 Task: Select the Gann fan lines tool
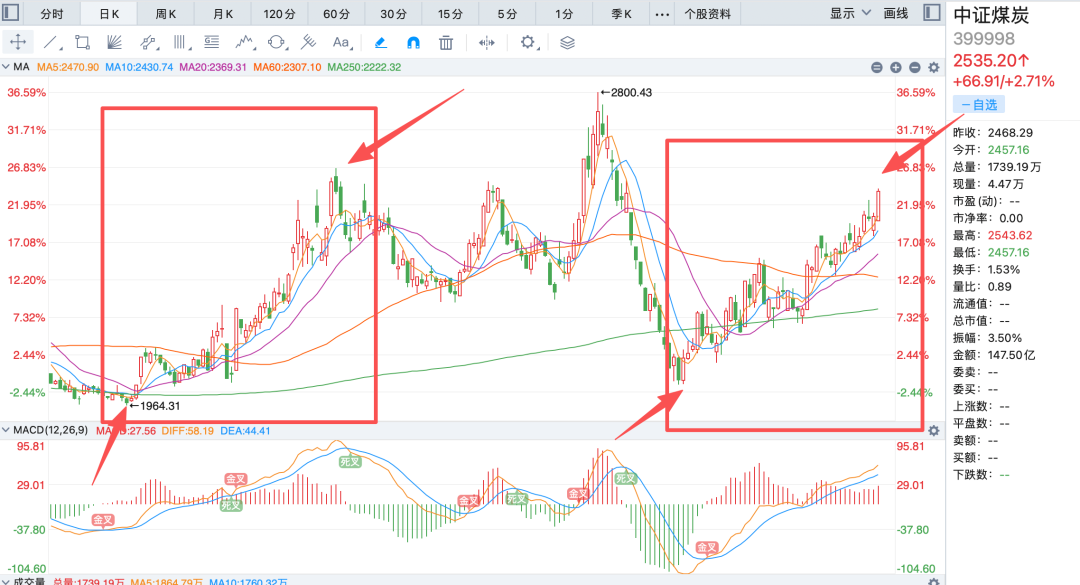114,43
